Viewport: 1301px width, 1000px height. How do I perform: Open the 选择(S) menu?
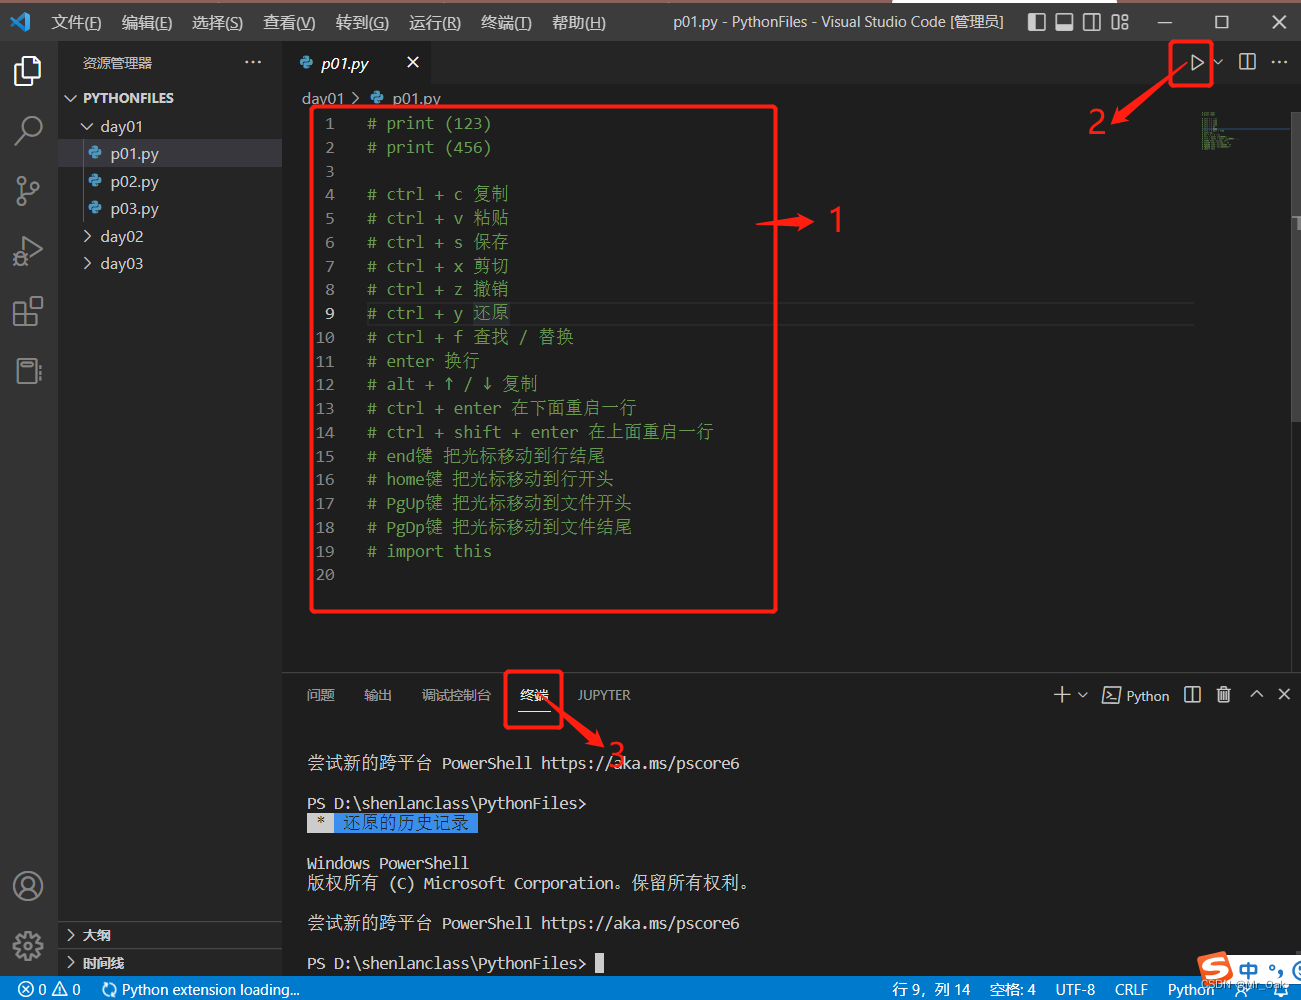click(x=217, y=22)
